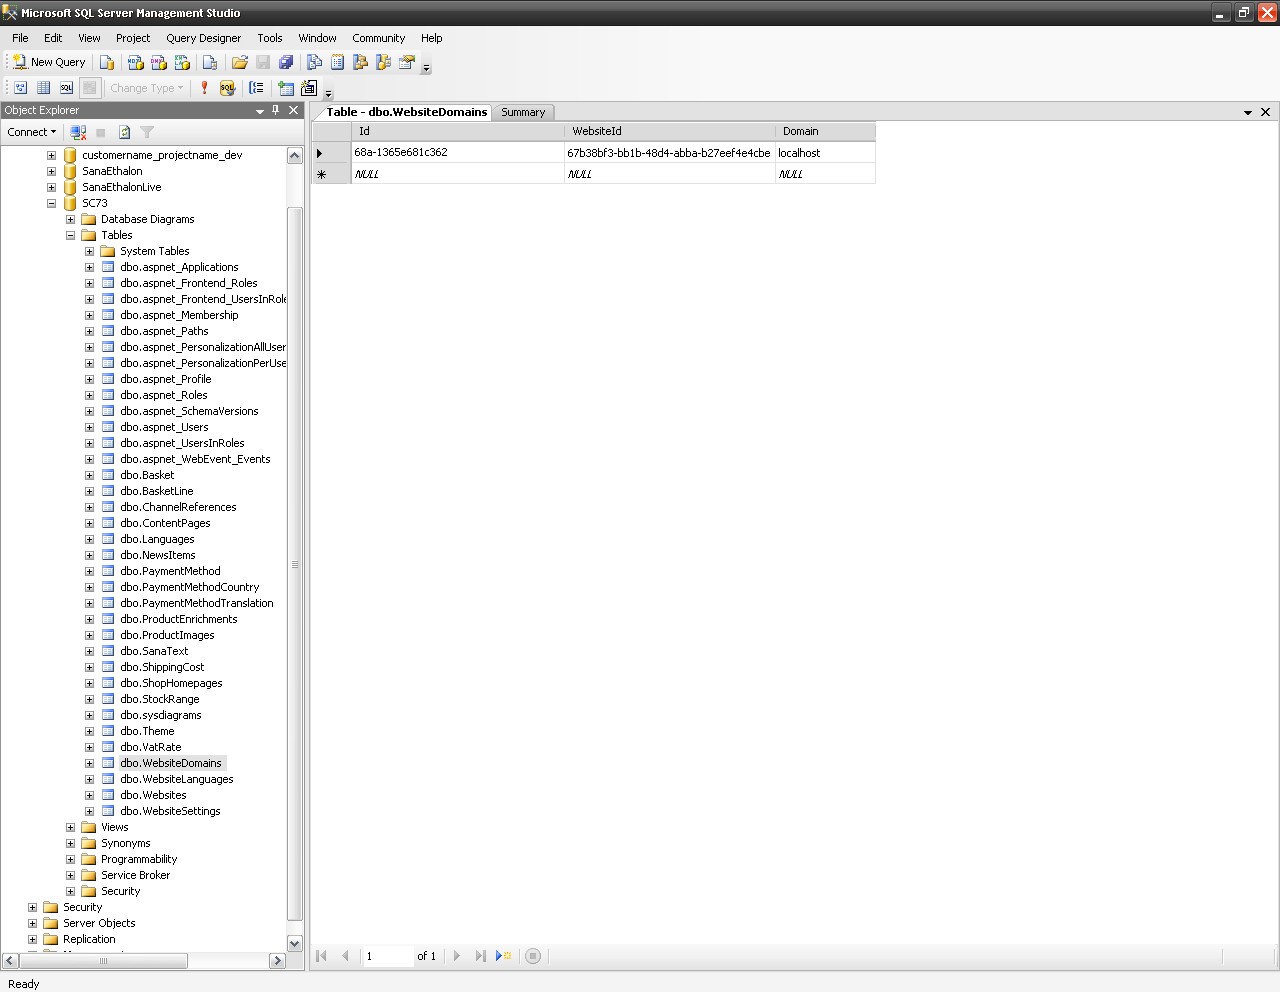Select dbo.aspnet_Membership table
1280x992 pixels.
click(x=179, y=315)
